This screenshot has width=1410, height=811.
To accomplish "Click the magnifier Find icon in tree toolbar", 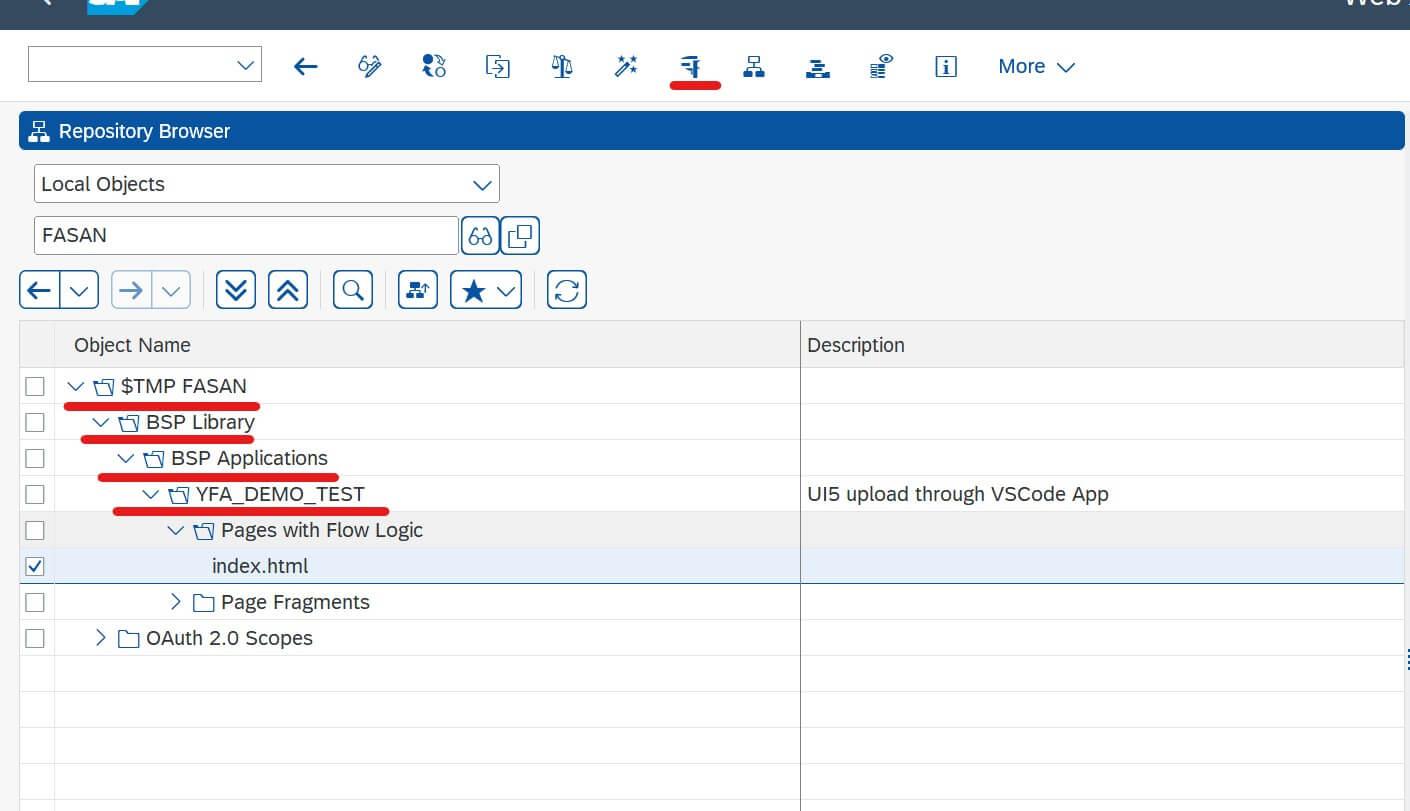I will coord(352,290).
